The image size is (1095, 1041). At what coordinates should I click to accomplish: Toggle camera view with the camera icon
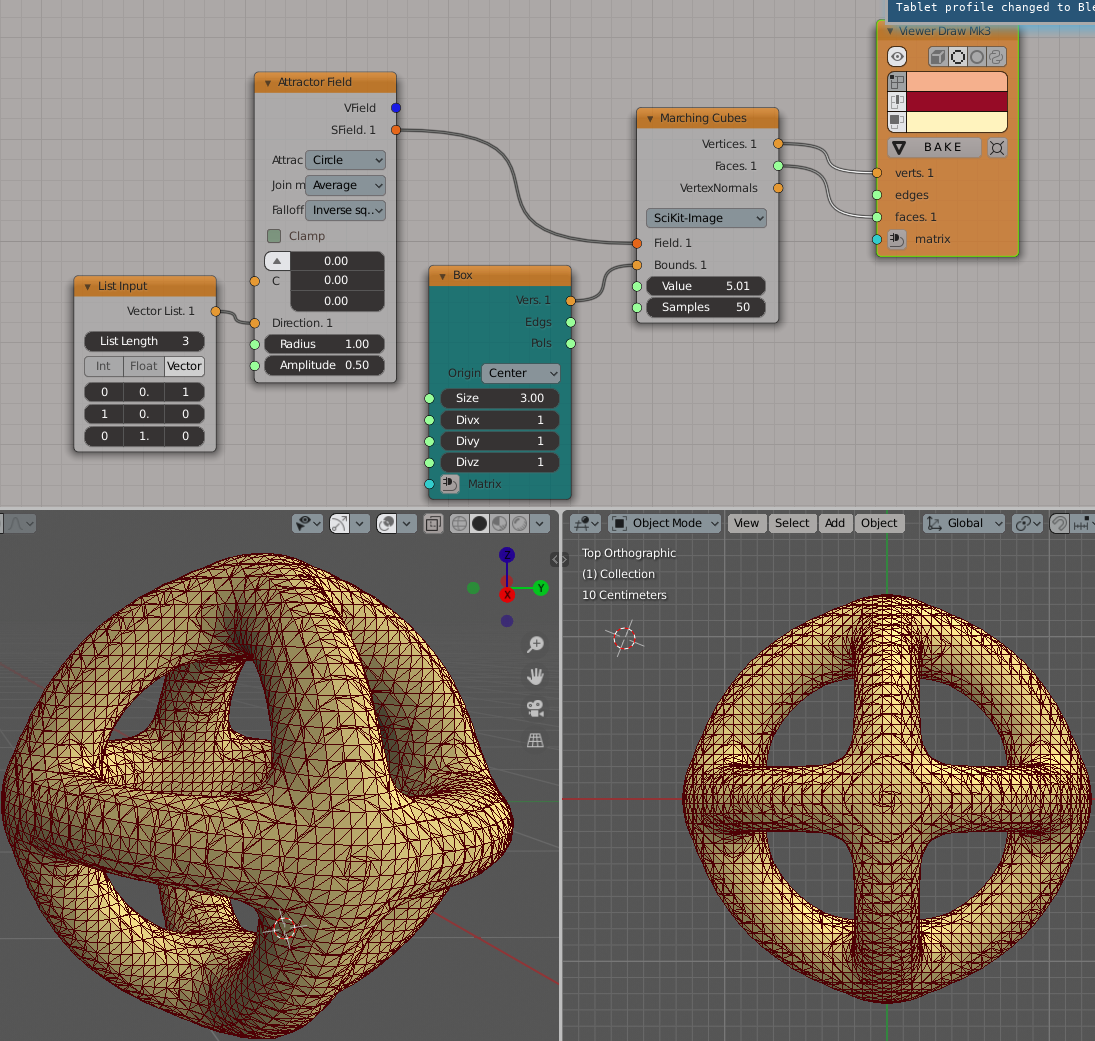coord(536,709)
